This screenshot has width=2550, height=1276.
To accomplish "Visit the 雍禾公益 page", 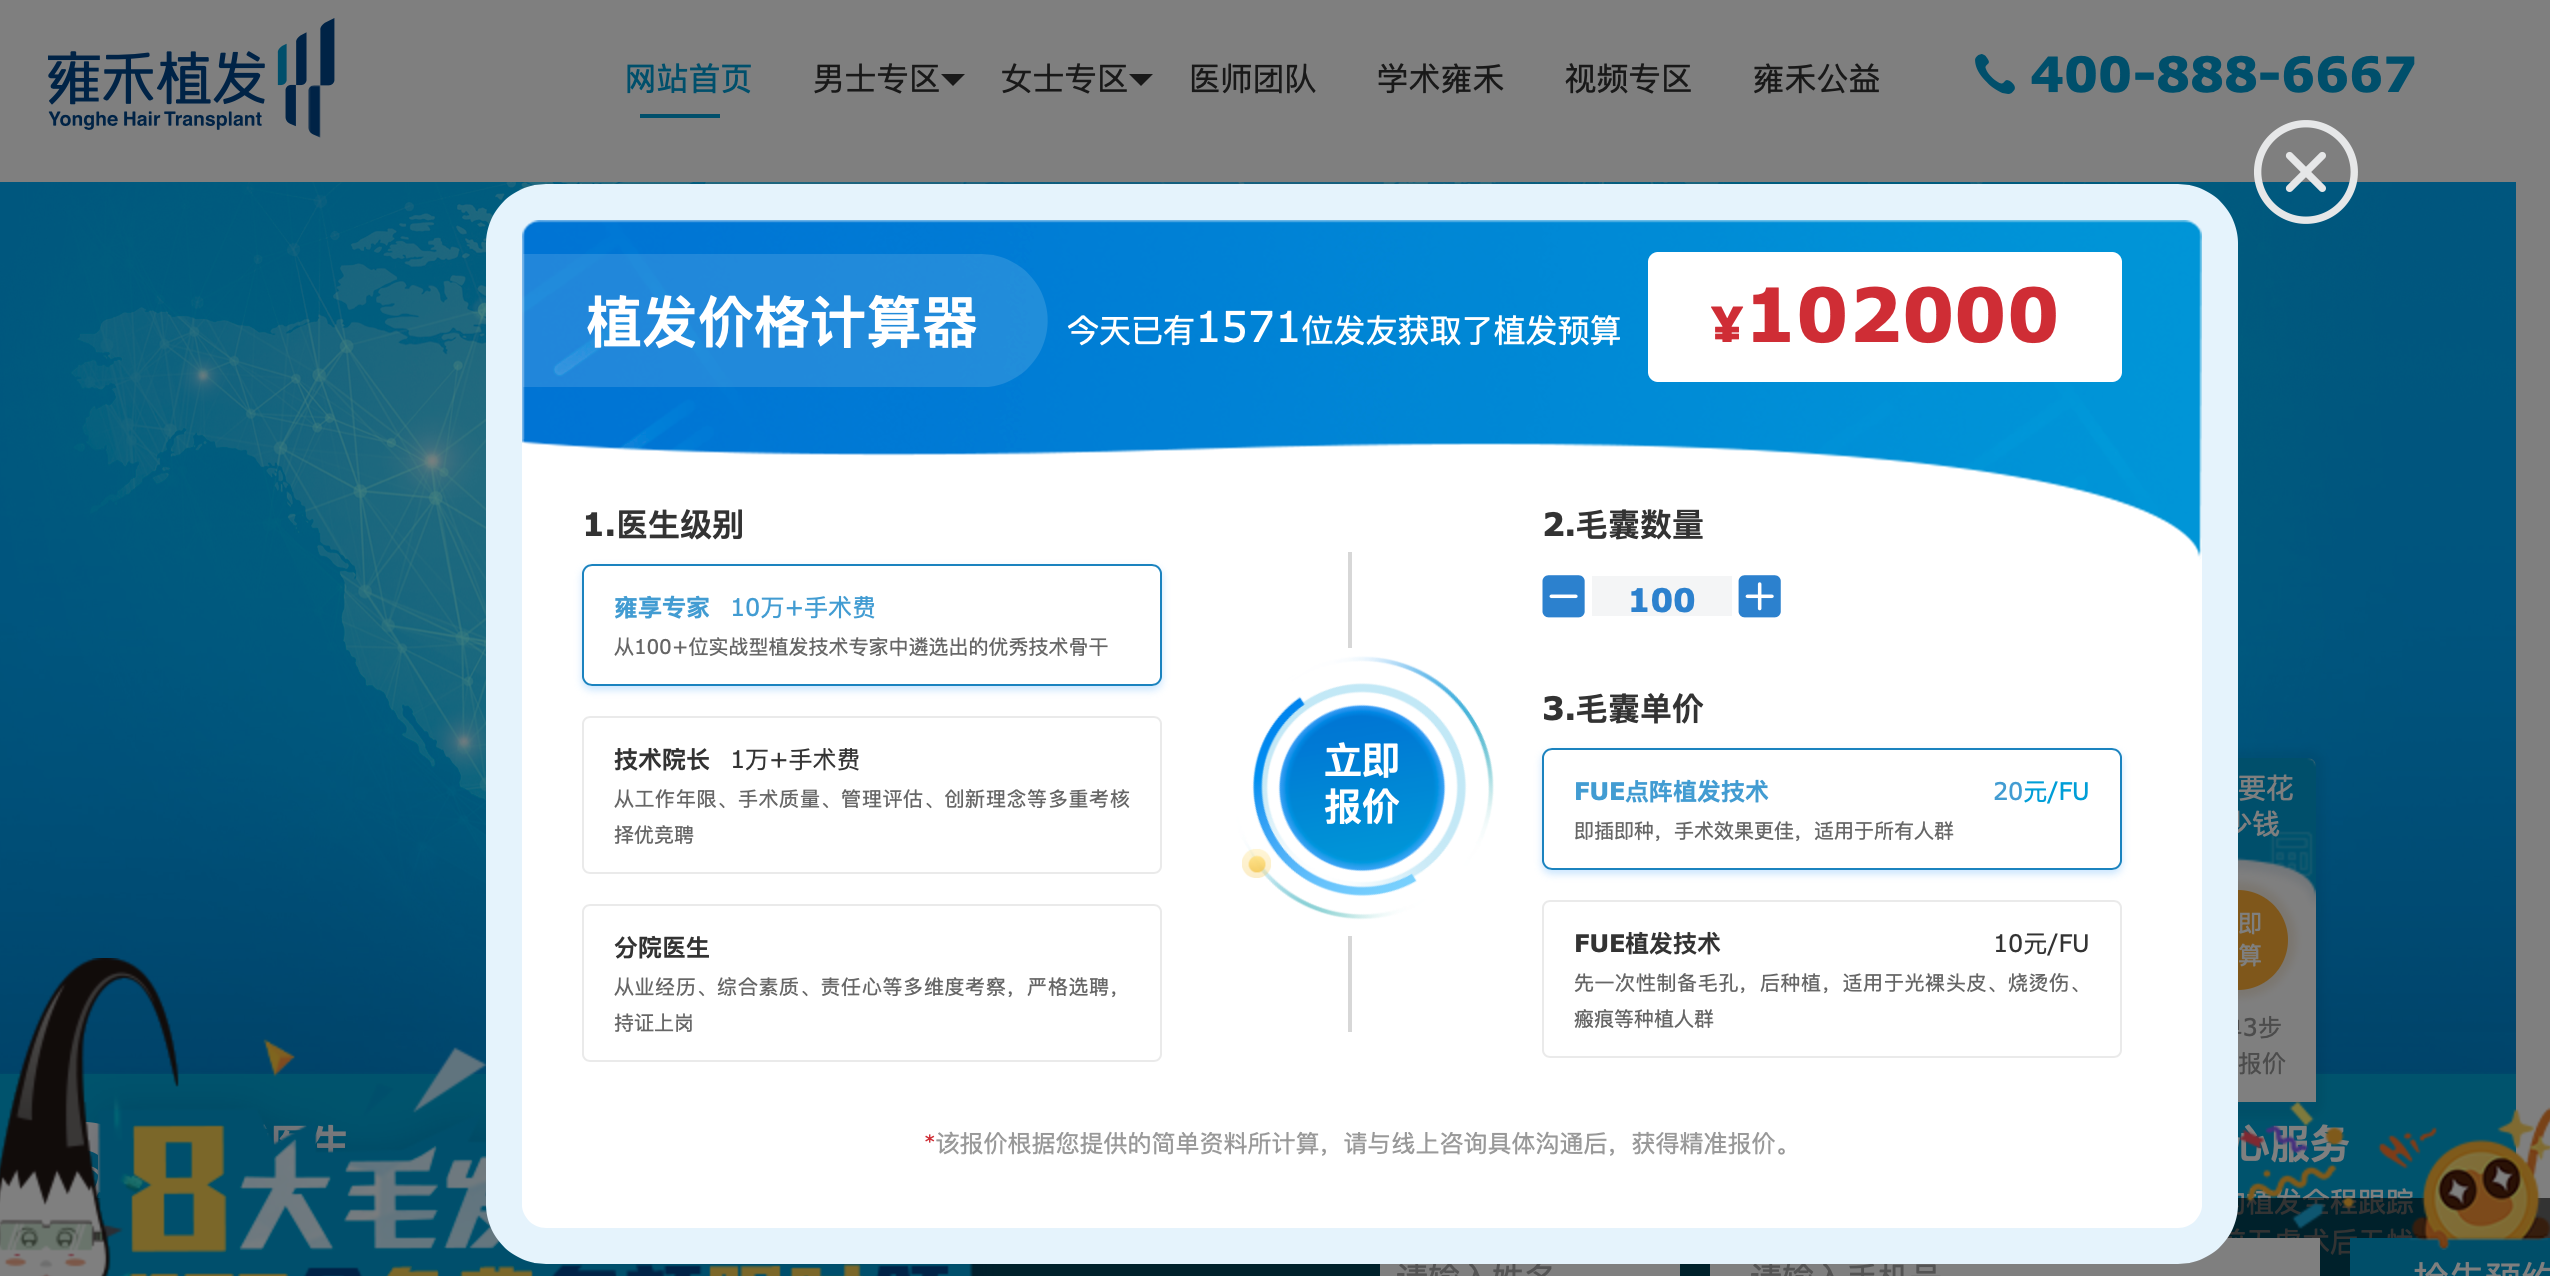I will pos(1816,79).
